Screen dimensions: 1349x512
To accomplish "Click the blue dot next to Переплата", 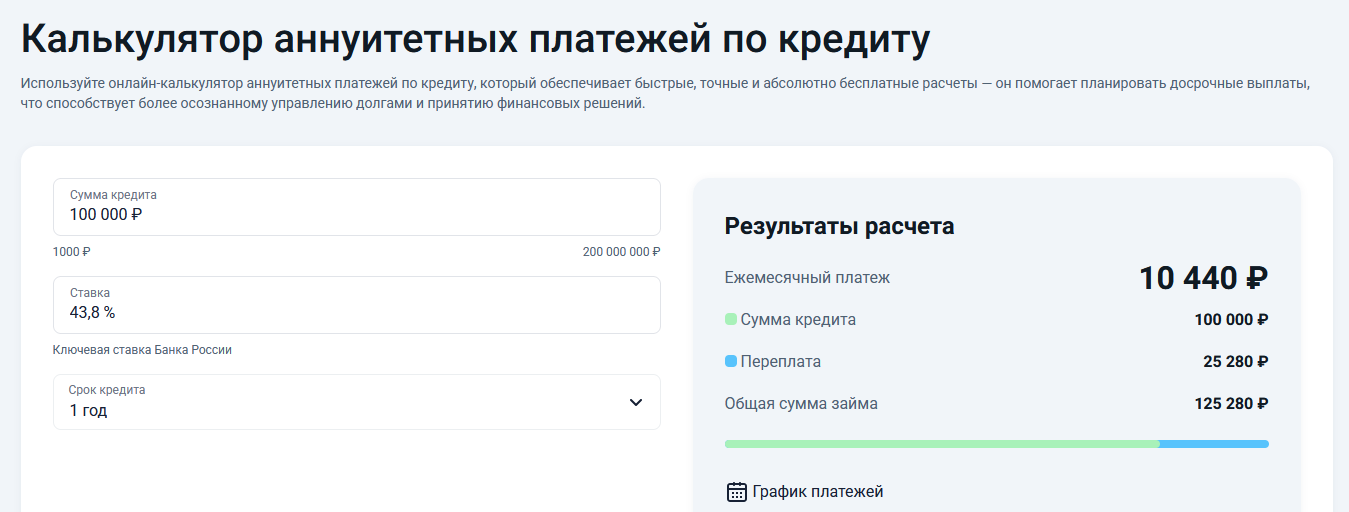I will coord(730,362).
